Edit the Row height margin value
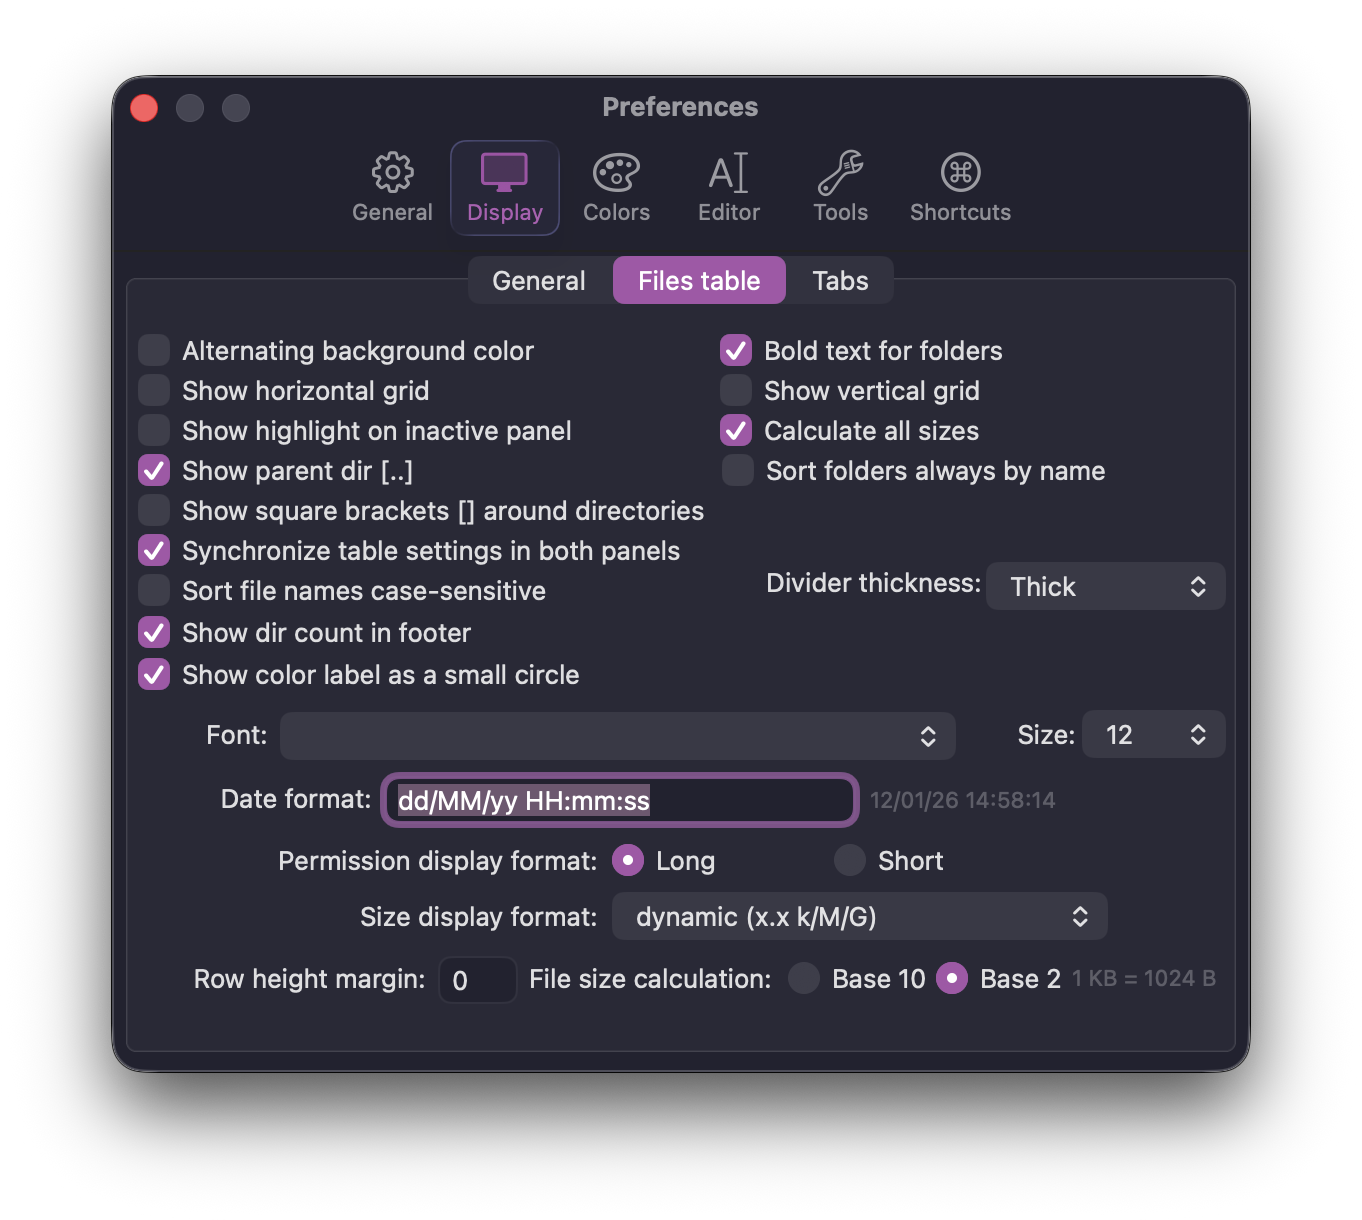This screenshot has width=1362, height=1220. tap(477, 979)
